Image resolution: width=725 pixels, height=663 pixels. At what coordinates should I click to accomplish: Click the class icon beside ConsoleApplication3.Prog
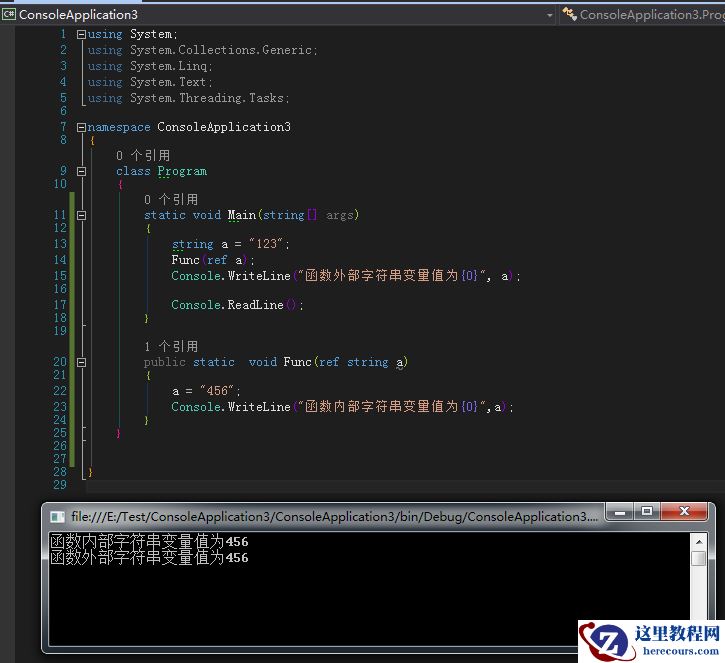(570, 15)
